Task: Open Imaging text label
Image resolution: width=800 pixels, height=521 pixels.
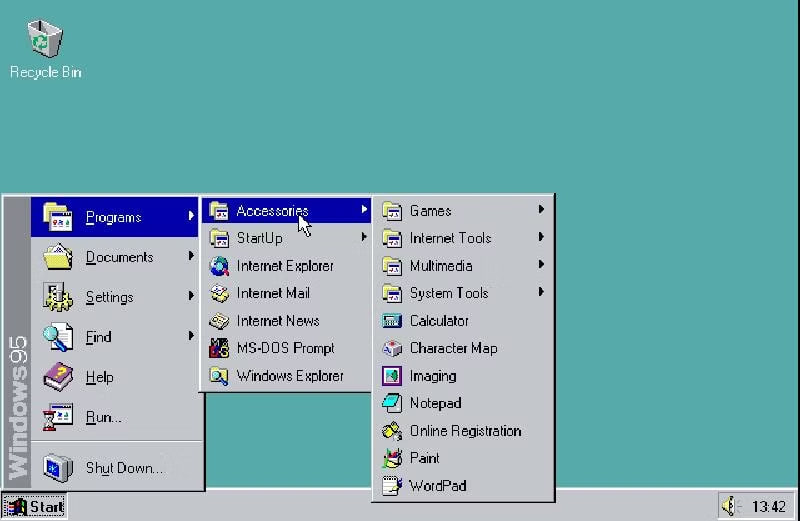Action: [x=433, y=376]
